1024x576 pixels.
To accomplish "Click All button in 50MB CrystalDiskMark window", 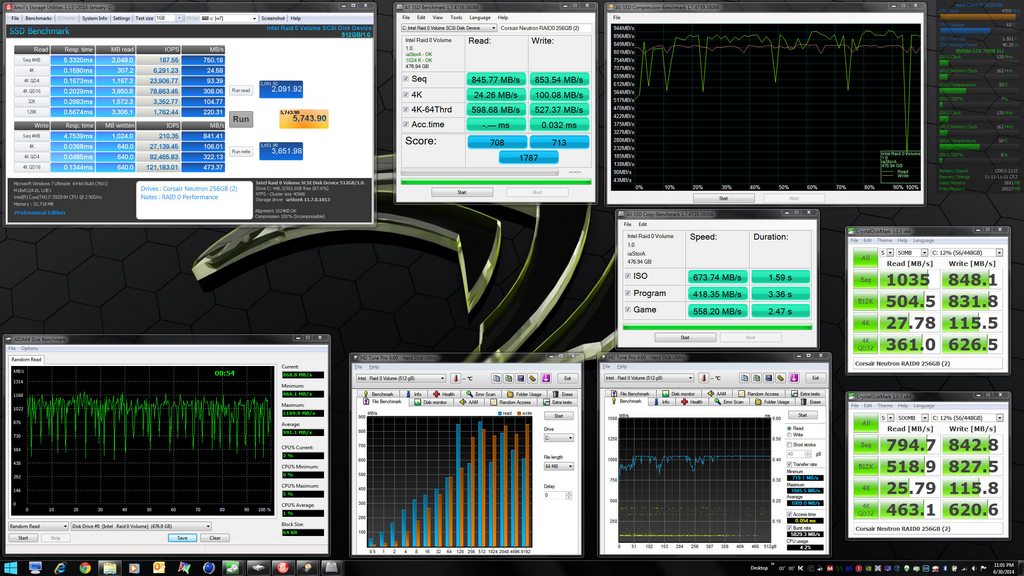I will tap(865, 258).
